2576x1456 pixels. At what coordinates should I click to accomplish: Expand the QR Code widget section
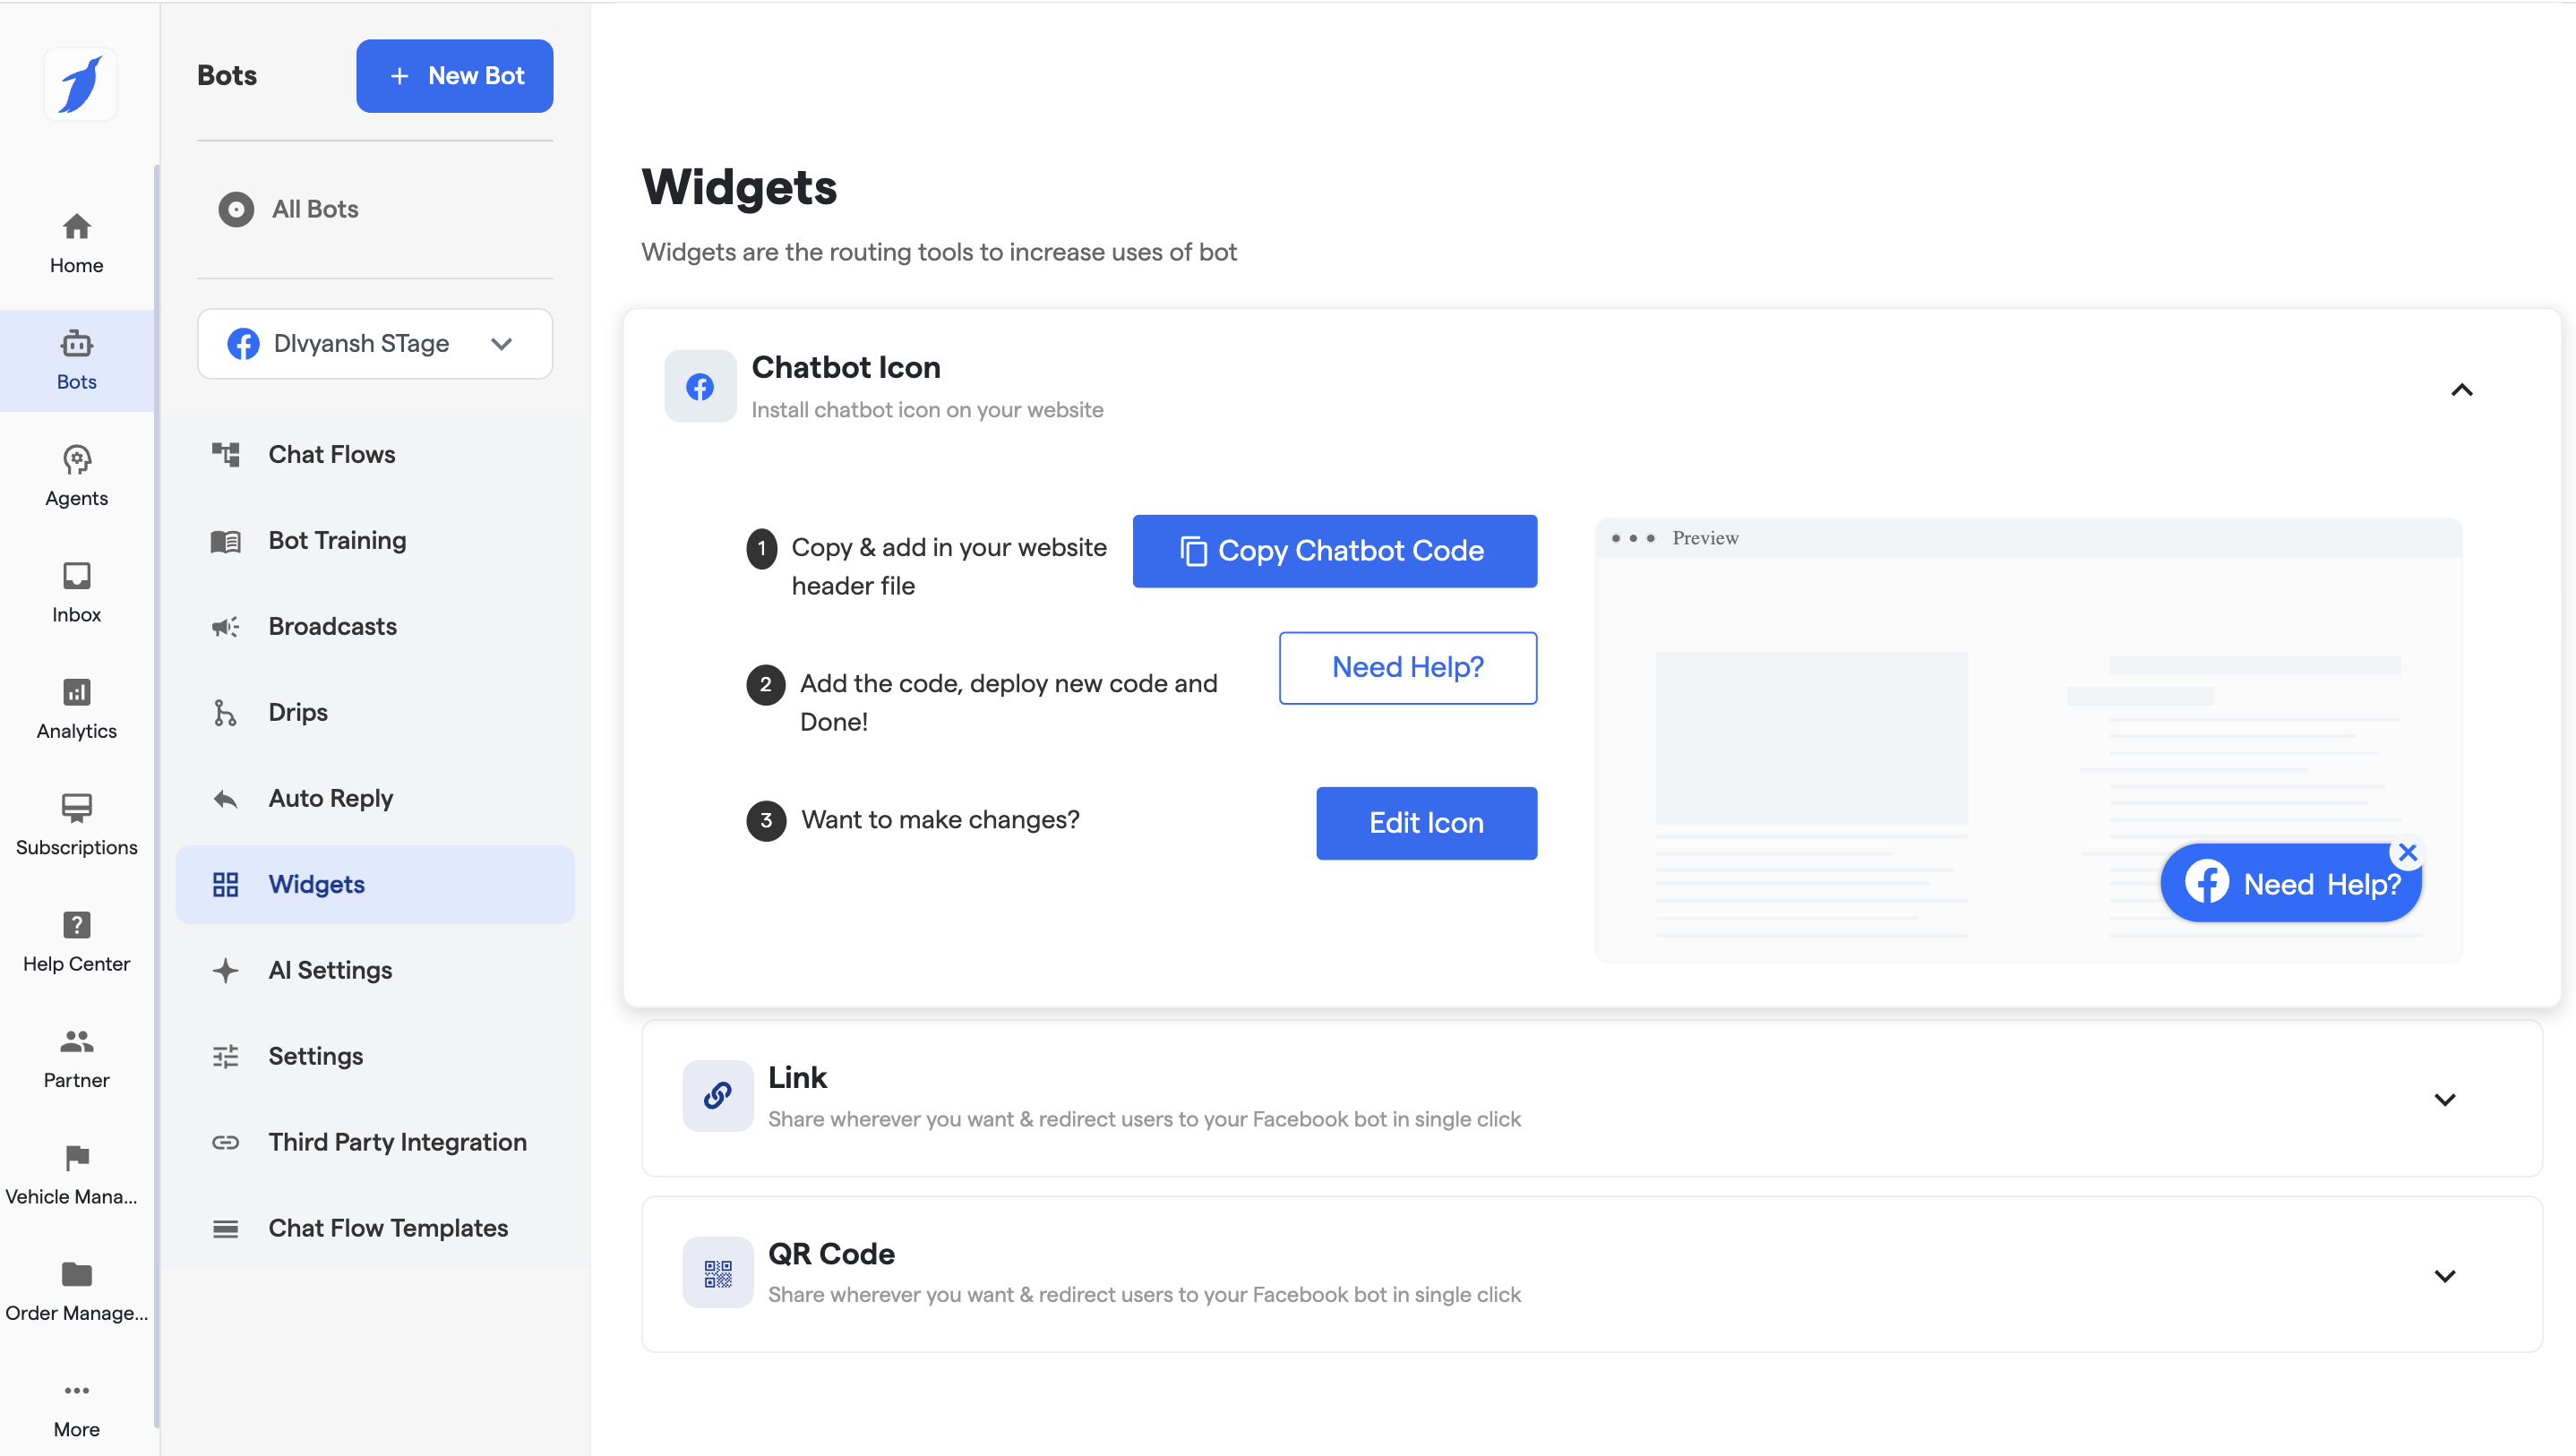2444,1276
